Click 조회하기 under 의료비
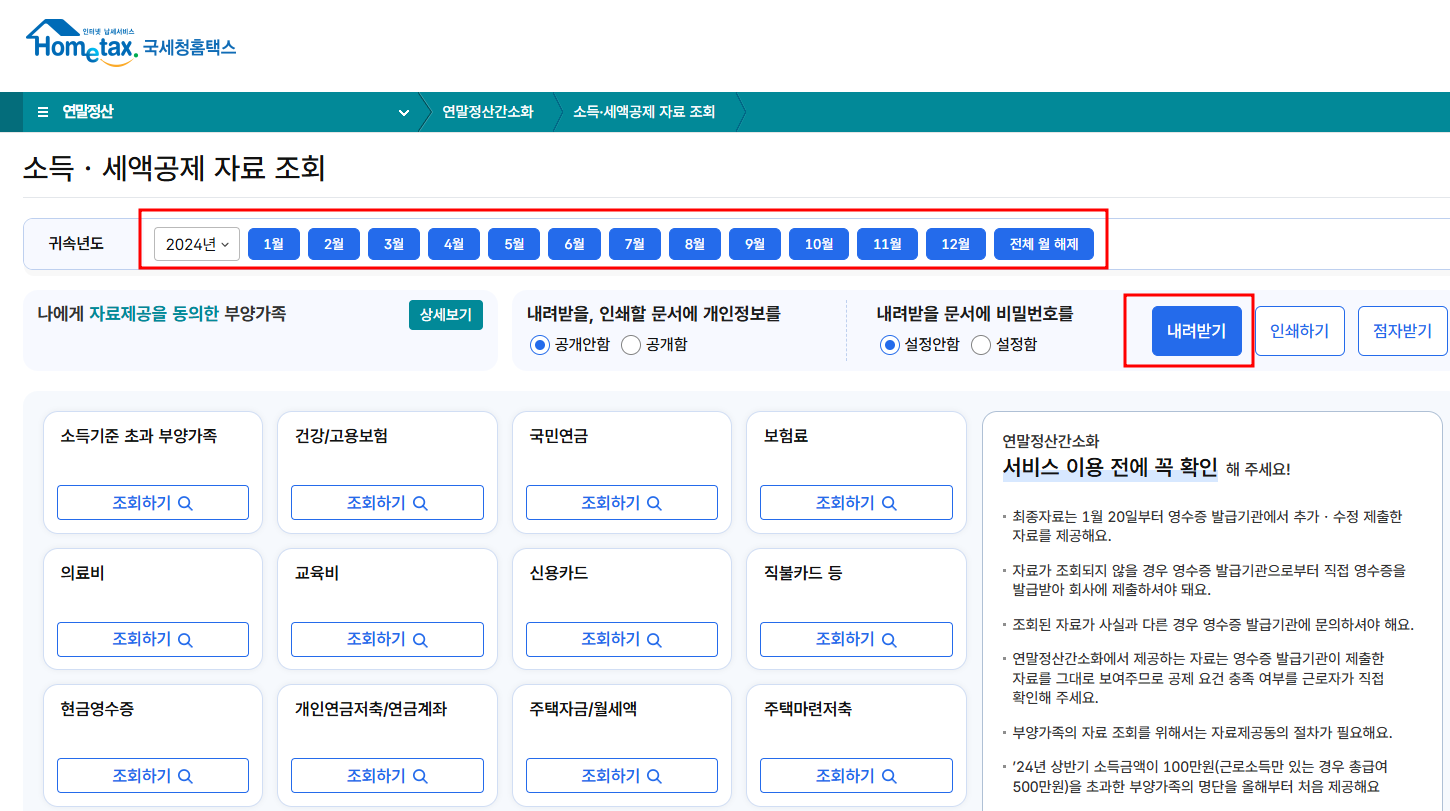The width and height of the screenshot is (1450, 811). tap(153, 639)
